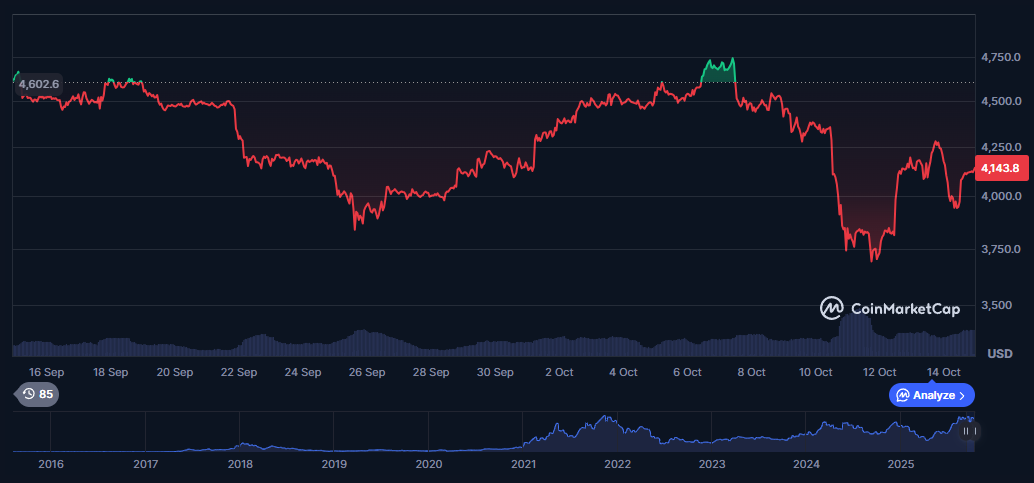Expand the Analyze chevron arrow

pos(962,395)
